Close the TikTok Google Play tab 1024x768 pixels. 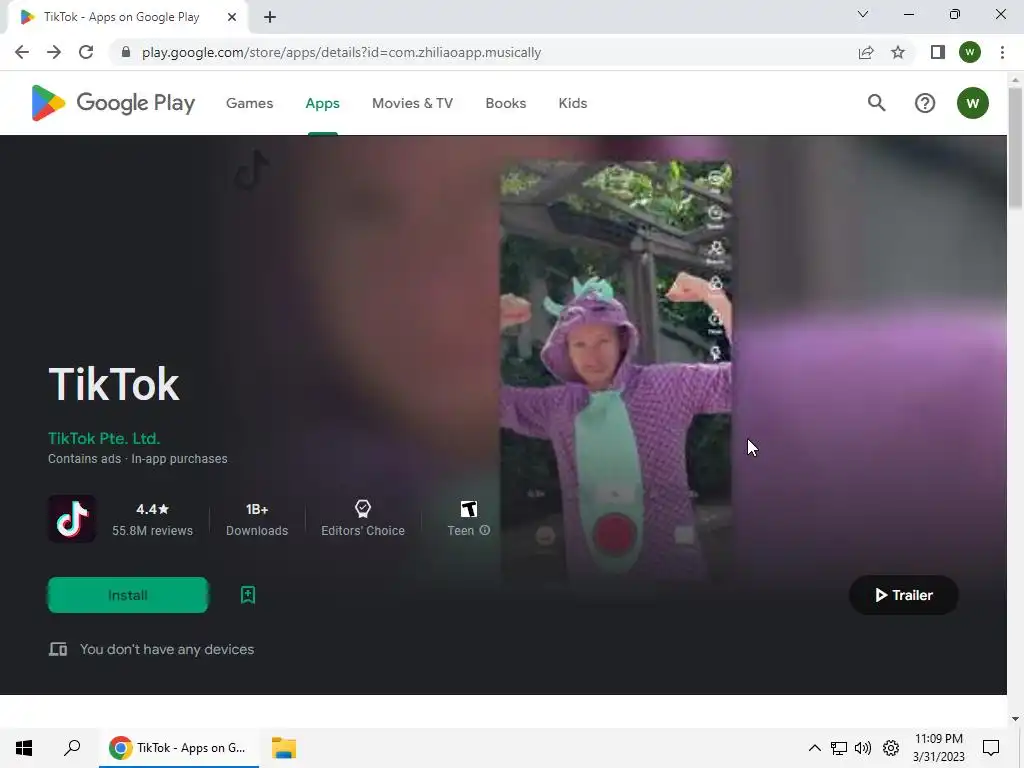click(x=232, y=17)
